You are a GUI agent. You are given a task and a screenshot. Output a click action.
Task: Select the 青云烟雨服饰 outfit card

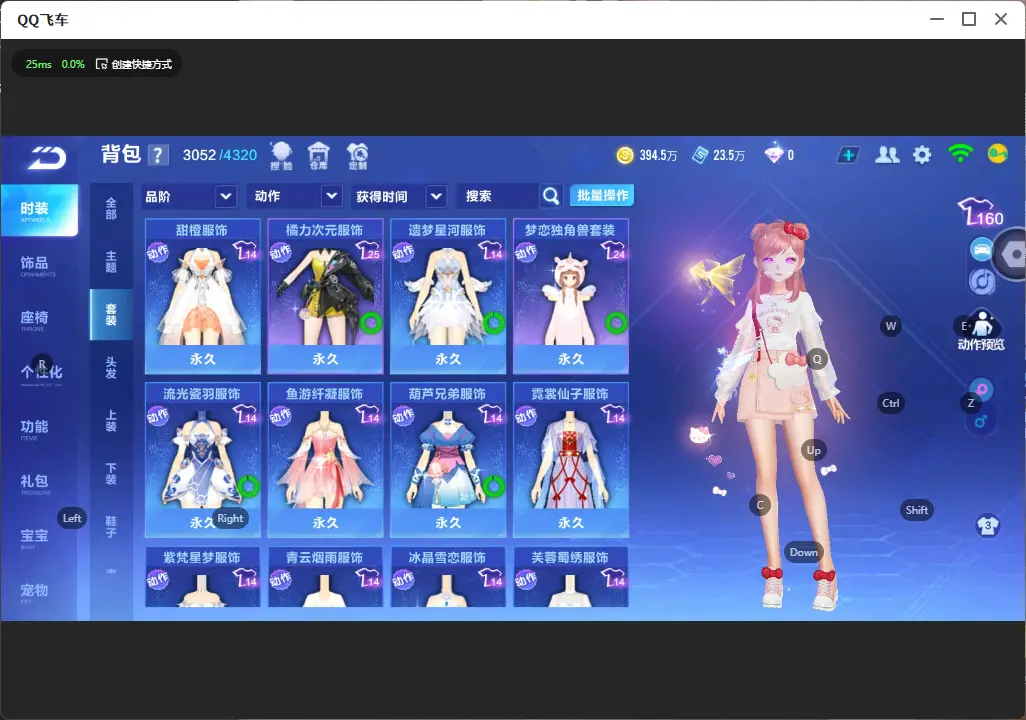click(325, 577)
